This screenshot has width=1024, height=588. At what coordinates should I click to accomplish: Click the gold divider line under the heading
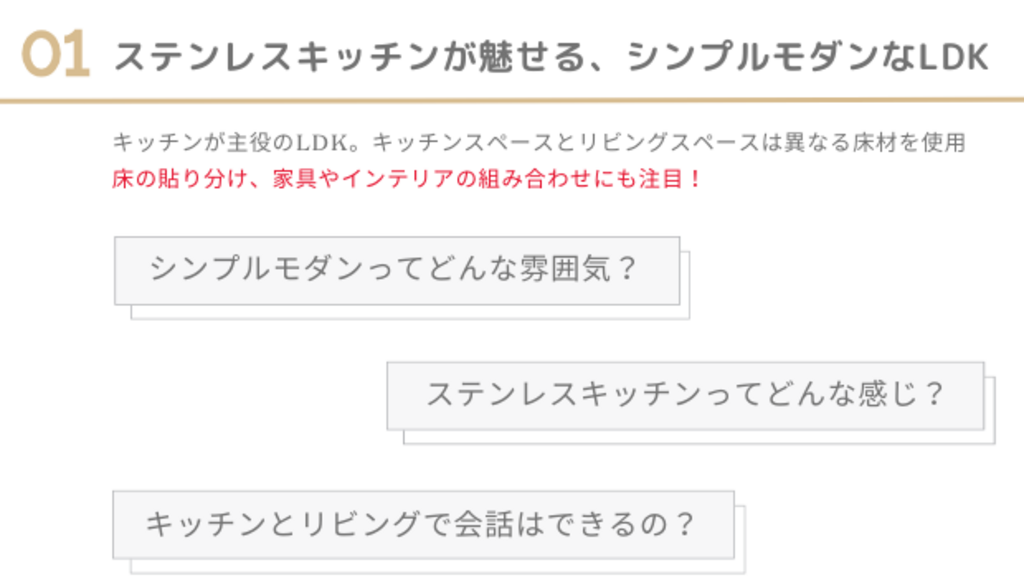point(512,101)
